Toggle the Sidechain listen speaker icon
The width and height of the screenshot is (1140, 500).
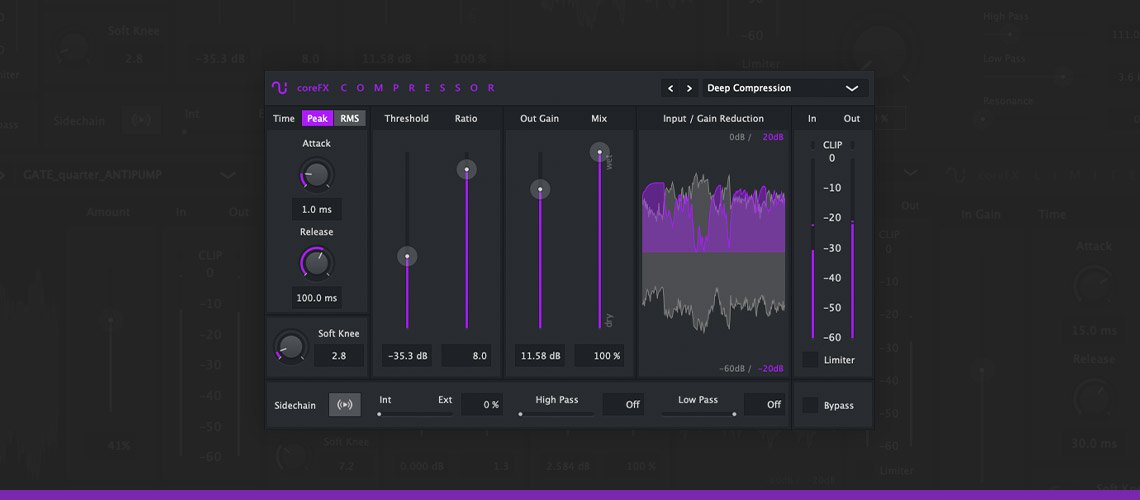[345, 405]
